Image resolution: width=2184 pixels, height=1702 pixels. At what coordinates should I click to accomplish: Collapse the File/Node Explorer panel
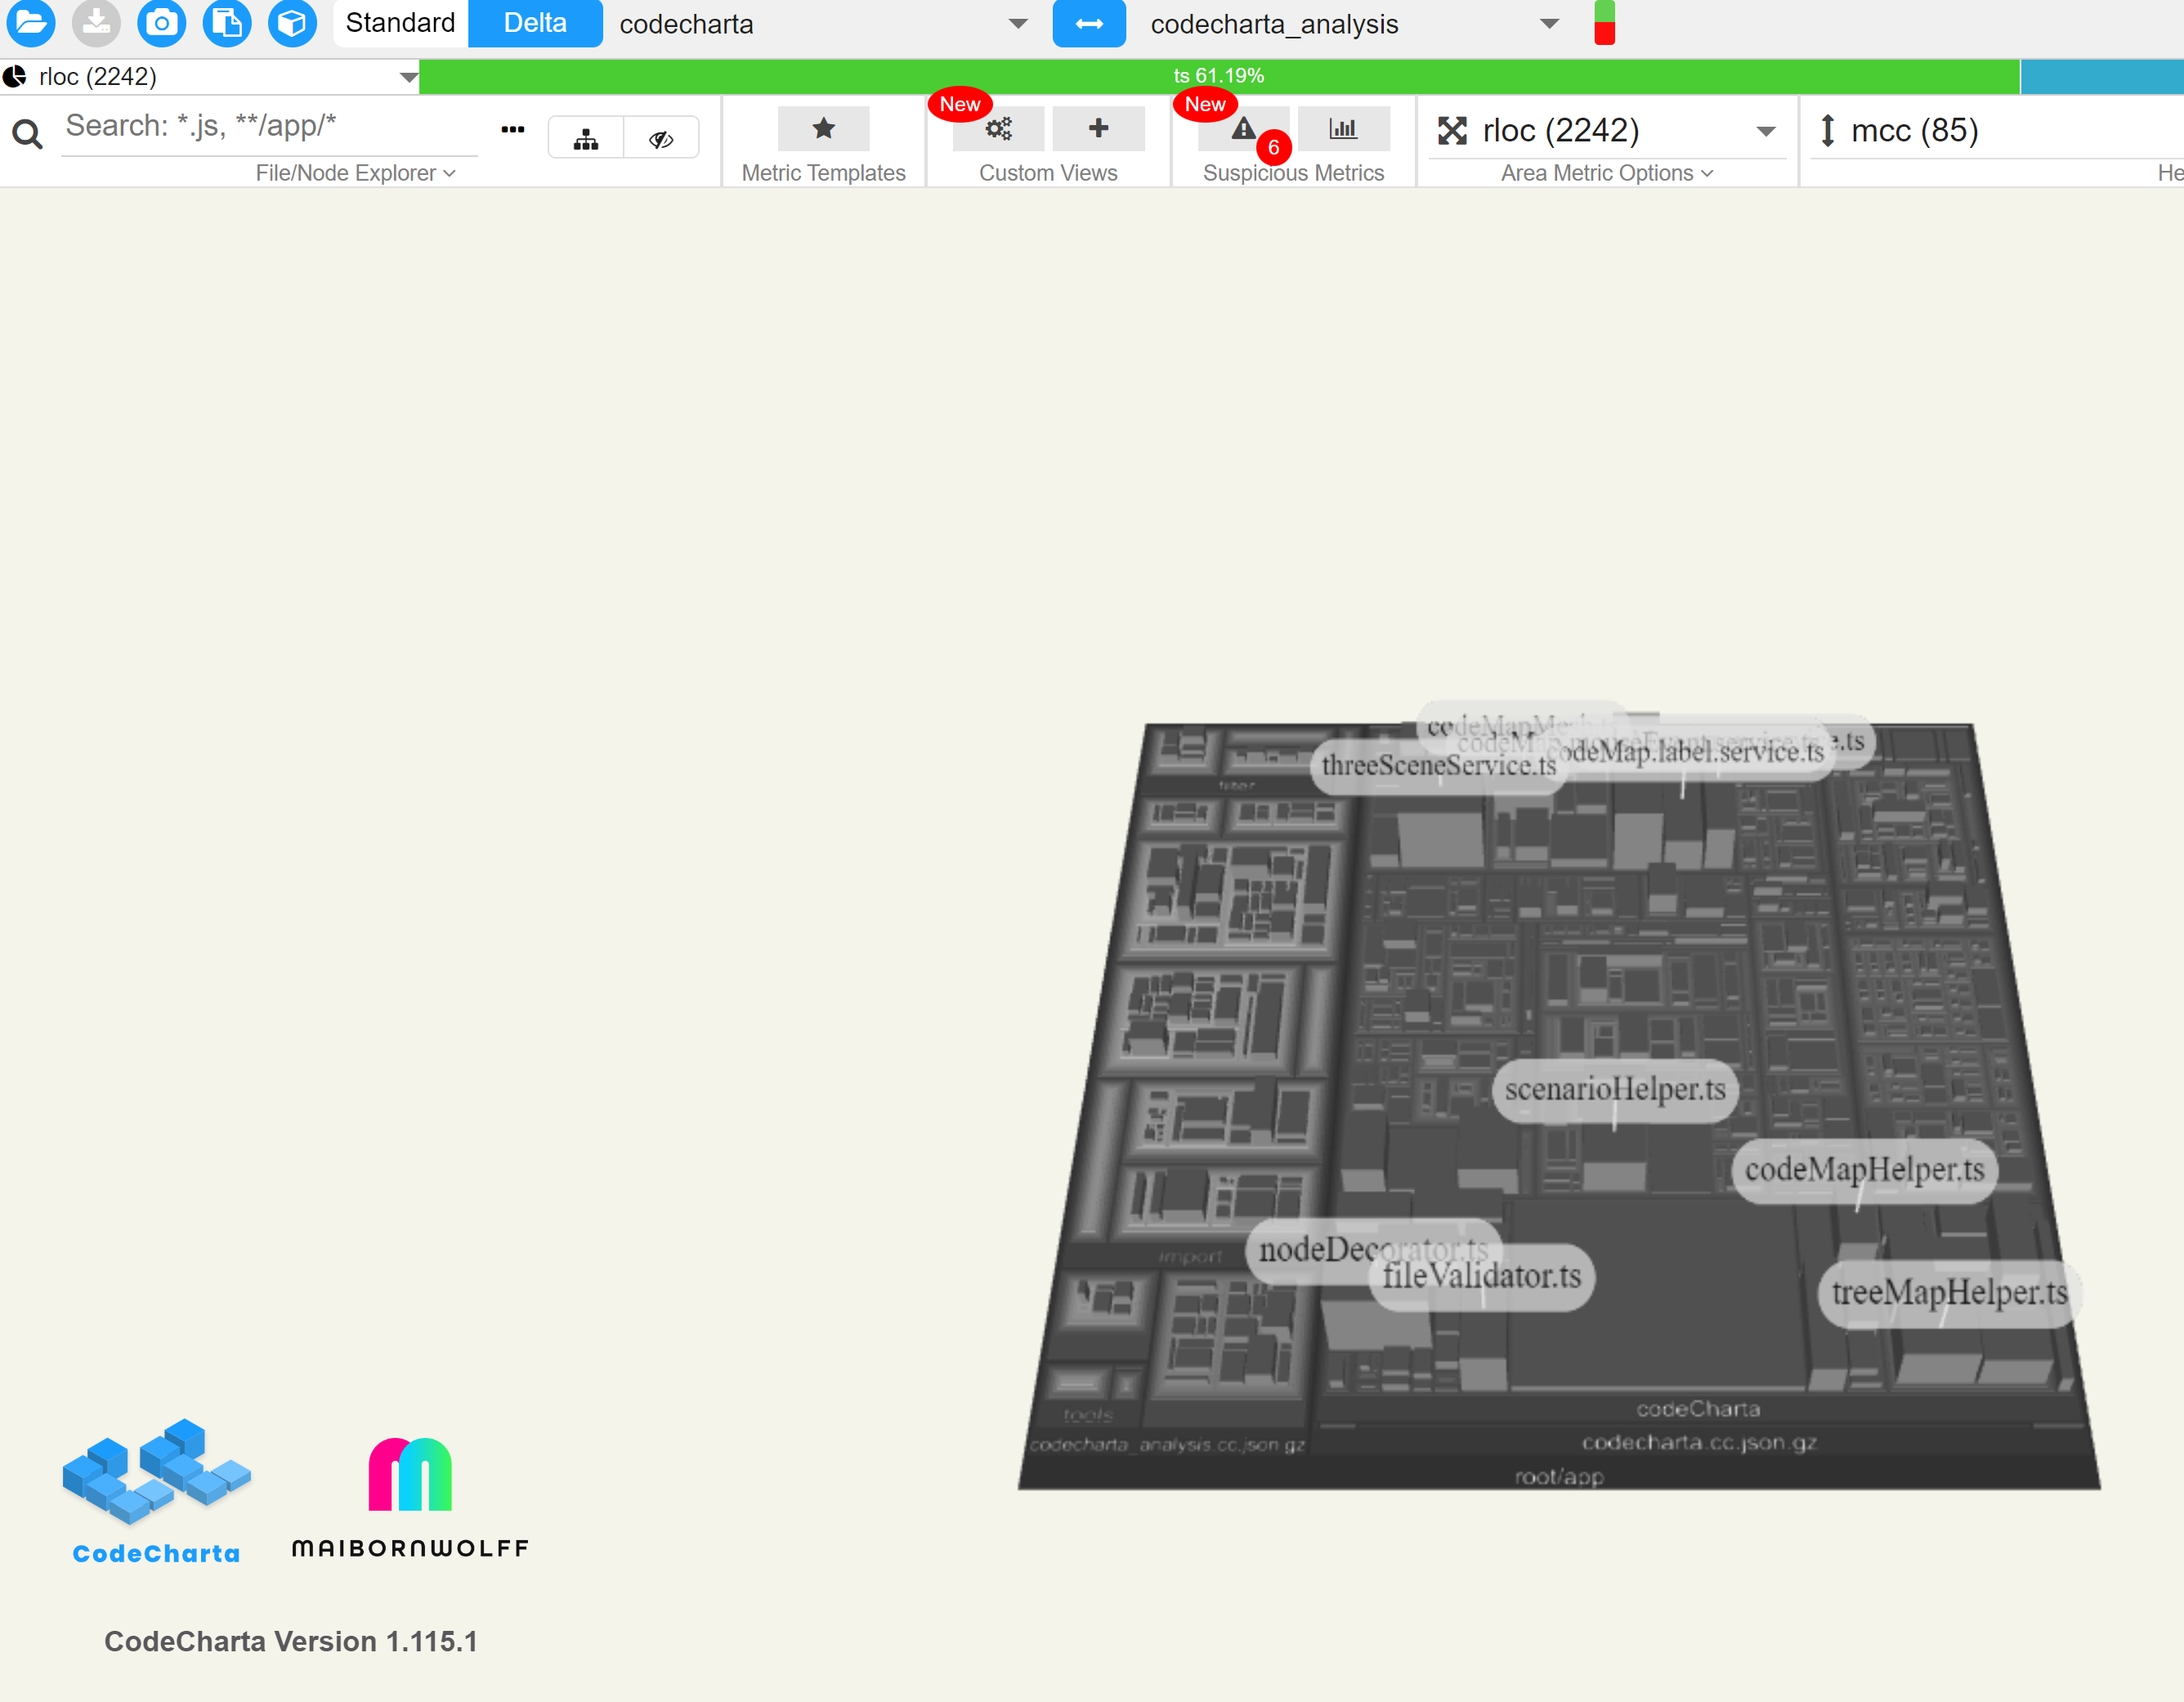[355, 173]
